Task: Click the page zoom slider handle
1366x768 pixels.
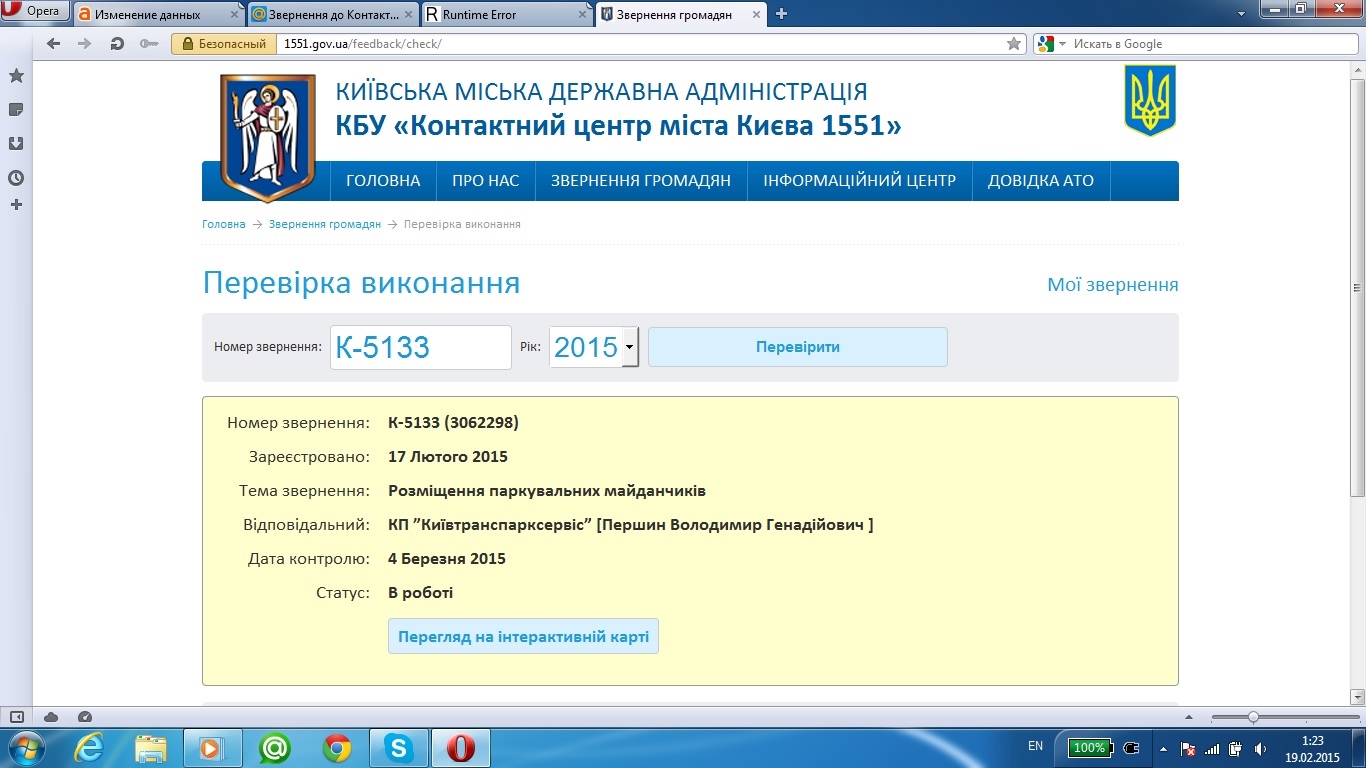Action: click(x=1253, y=717)
